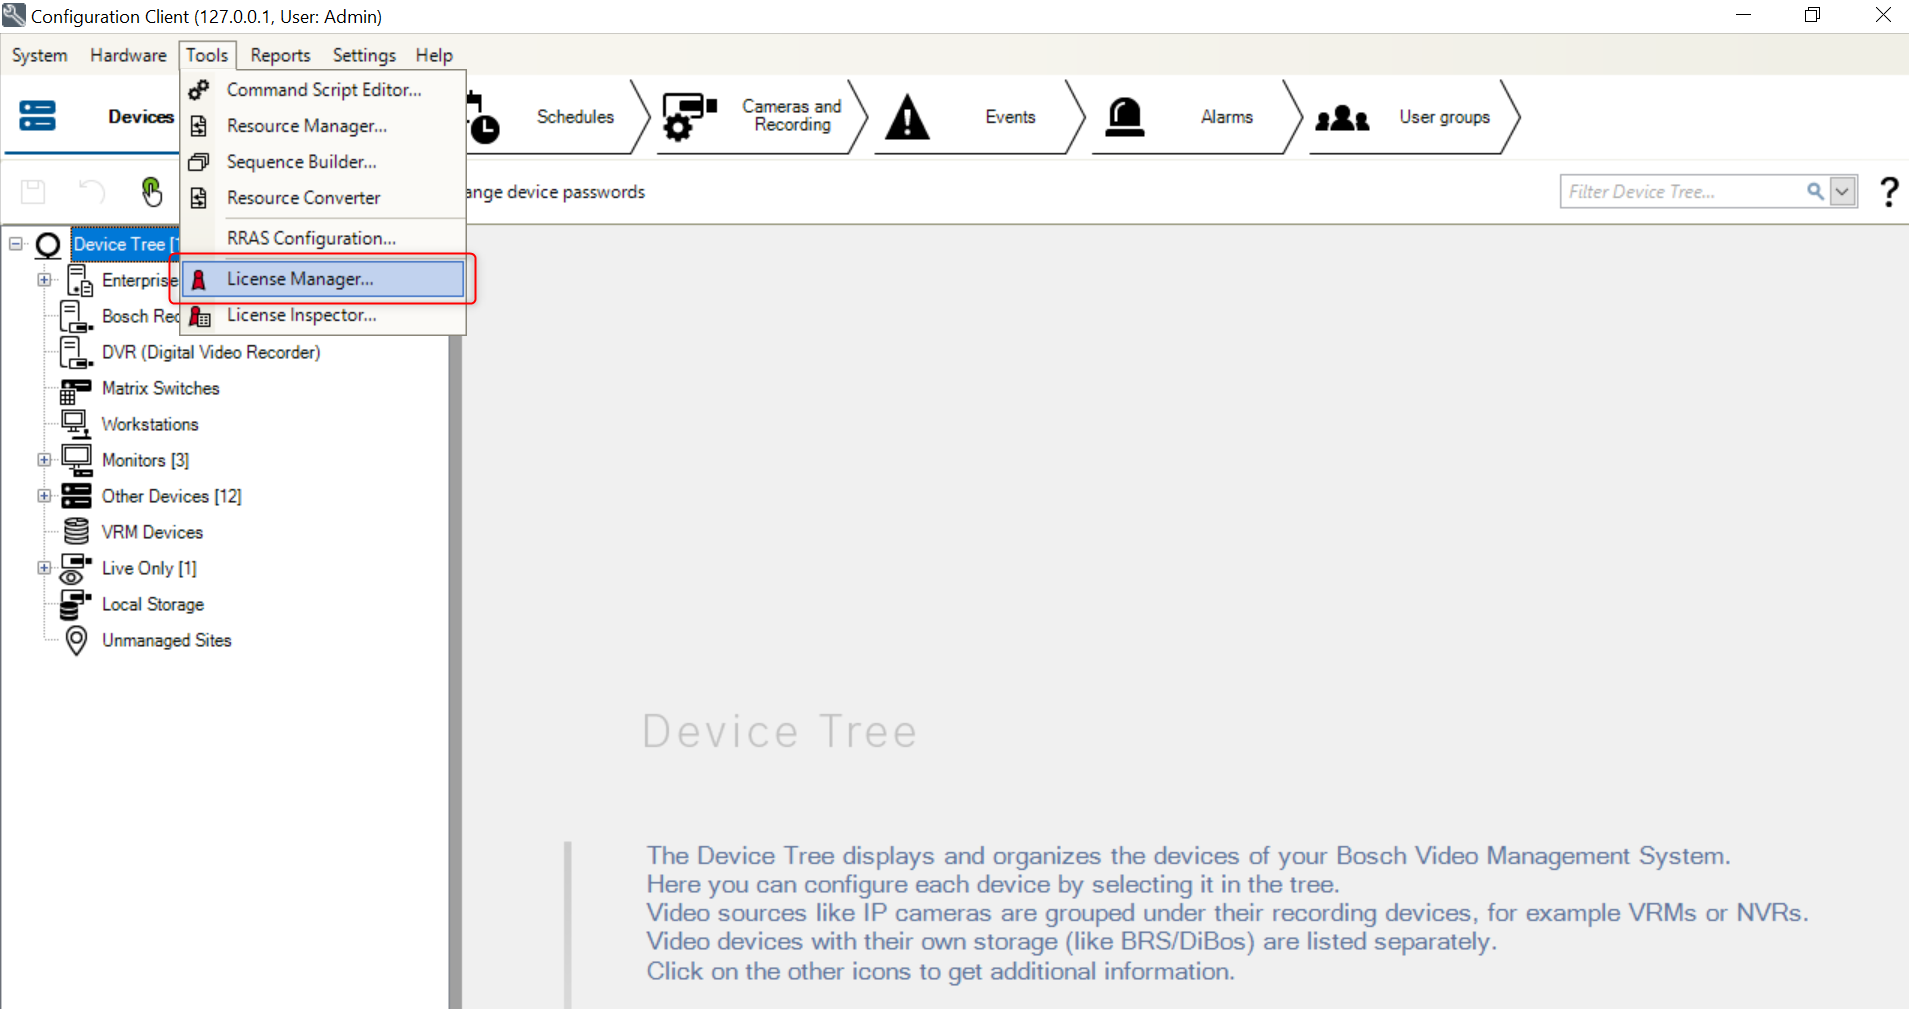The width and height of the screenshot is (1909, 1009).
Task: Expand the Monitors [3] node
Action: (44, 460)
